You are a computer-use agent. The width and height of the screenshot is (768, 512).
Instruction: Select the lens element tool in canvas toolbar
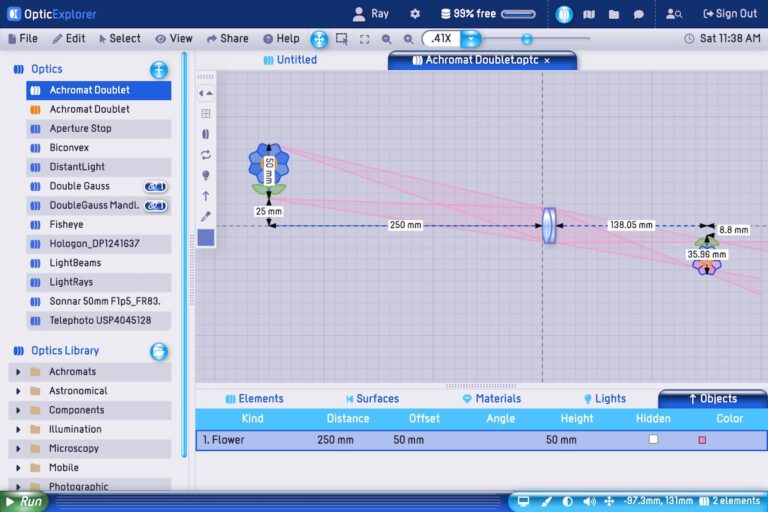[x=206, y=134]
